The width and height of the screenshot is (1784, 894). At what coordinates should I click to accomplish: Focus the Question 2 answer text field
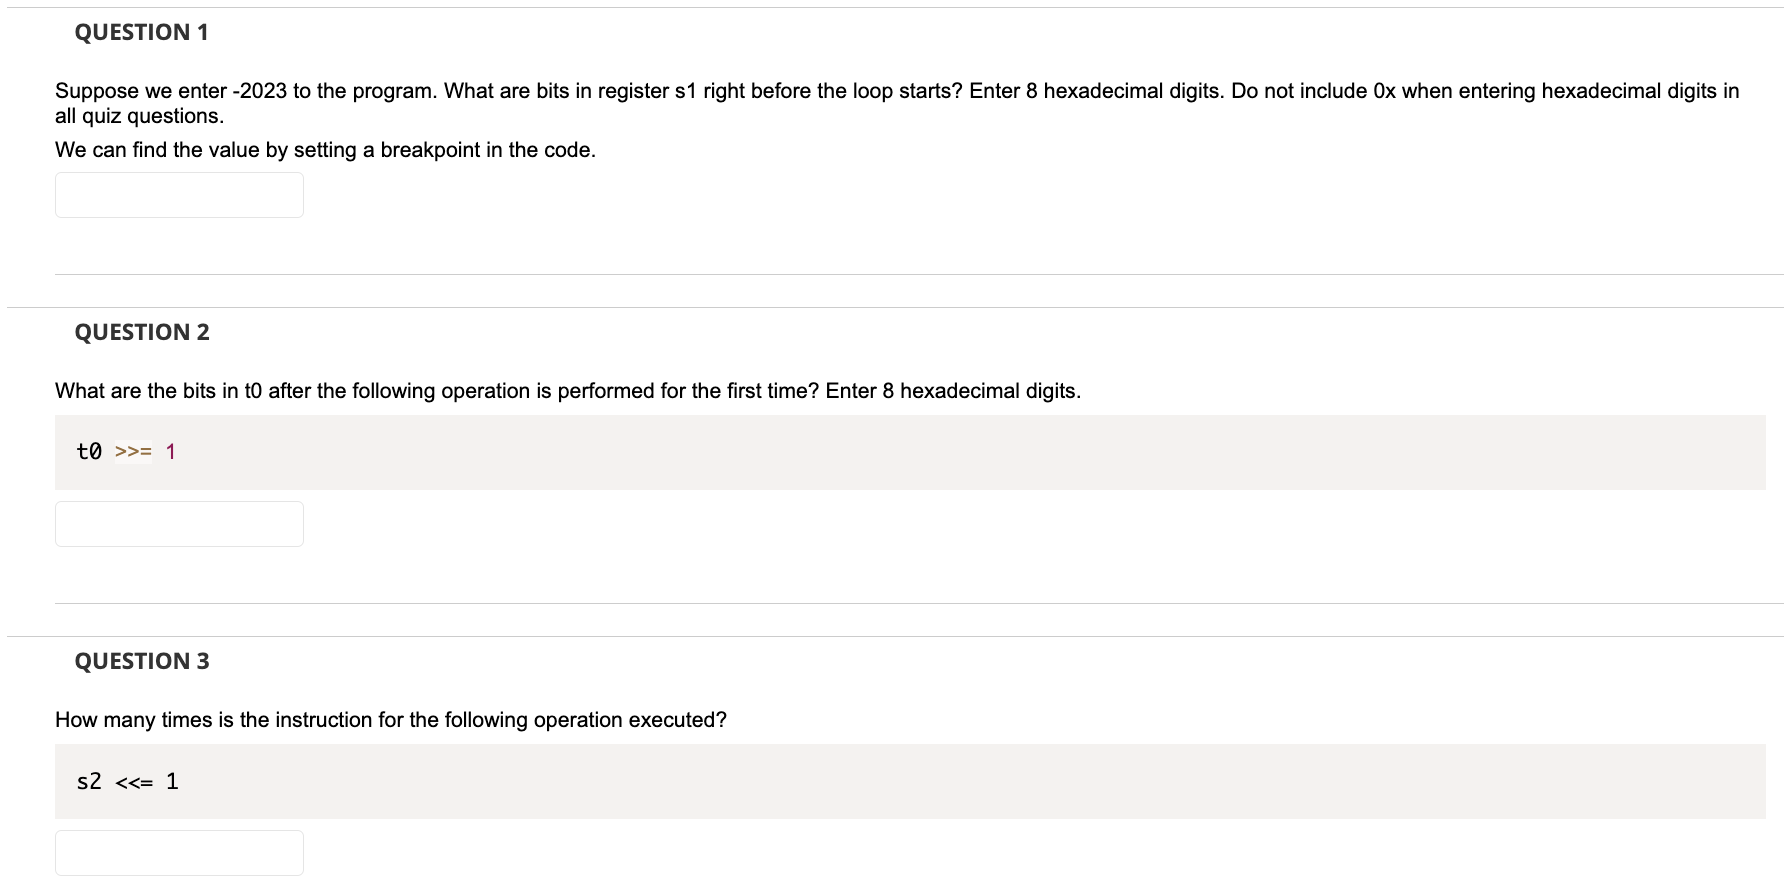coord(179,524)
